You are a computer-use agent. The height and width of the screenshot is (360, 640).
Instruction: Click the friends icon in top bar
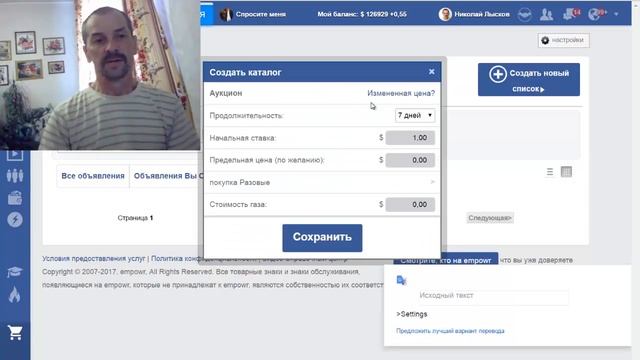pyautogui.click(x=546, y=14)
